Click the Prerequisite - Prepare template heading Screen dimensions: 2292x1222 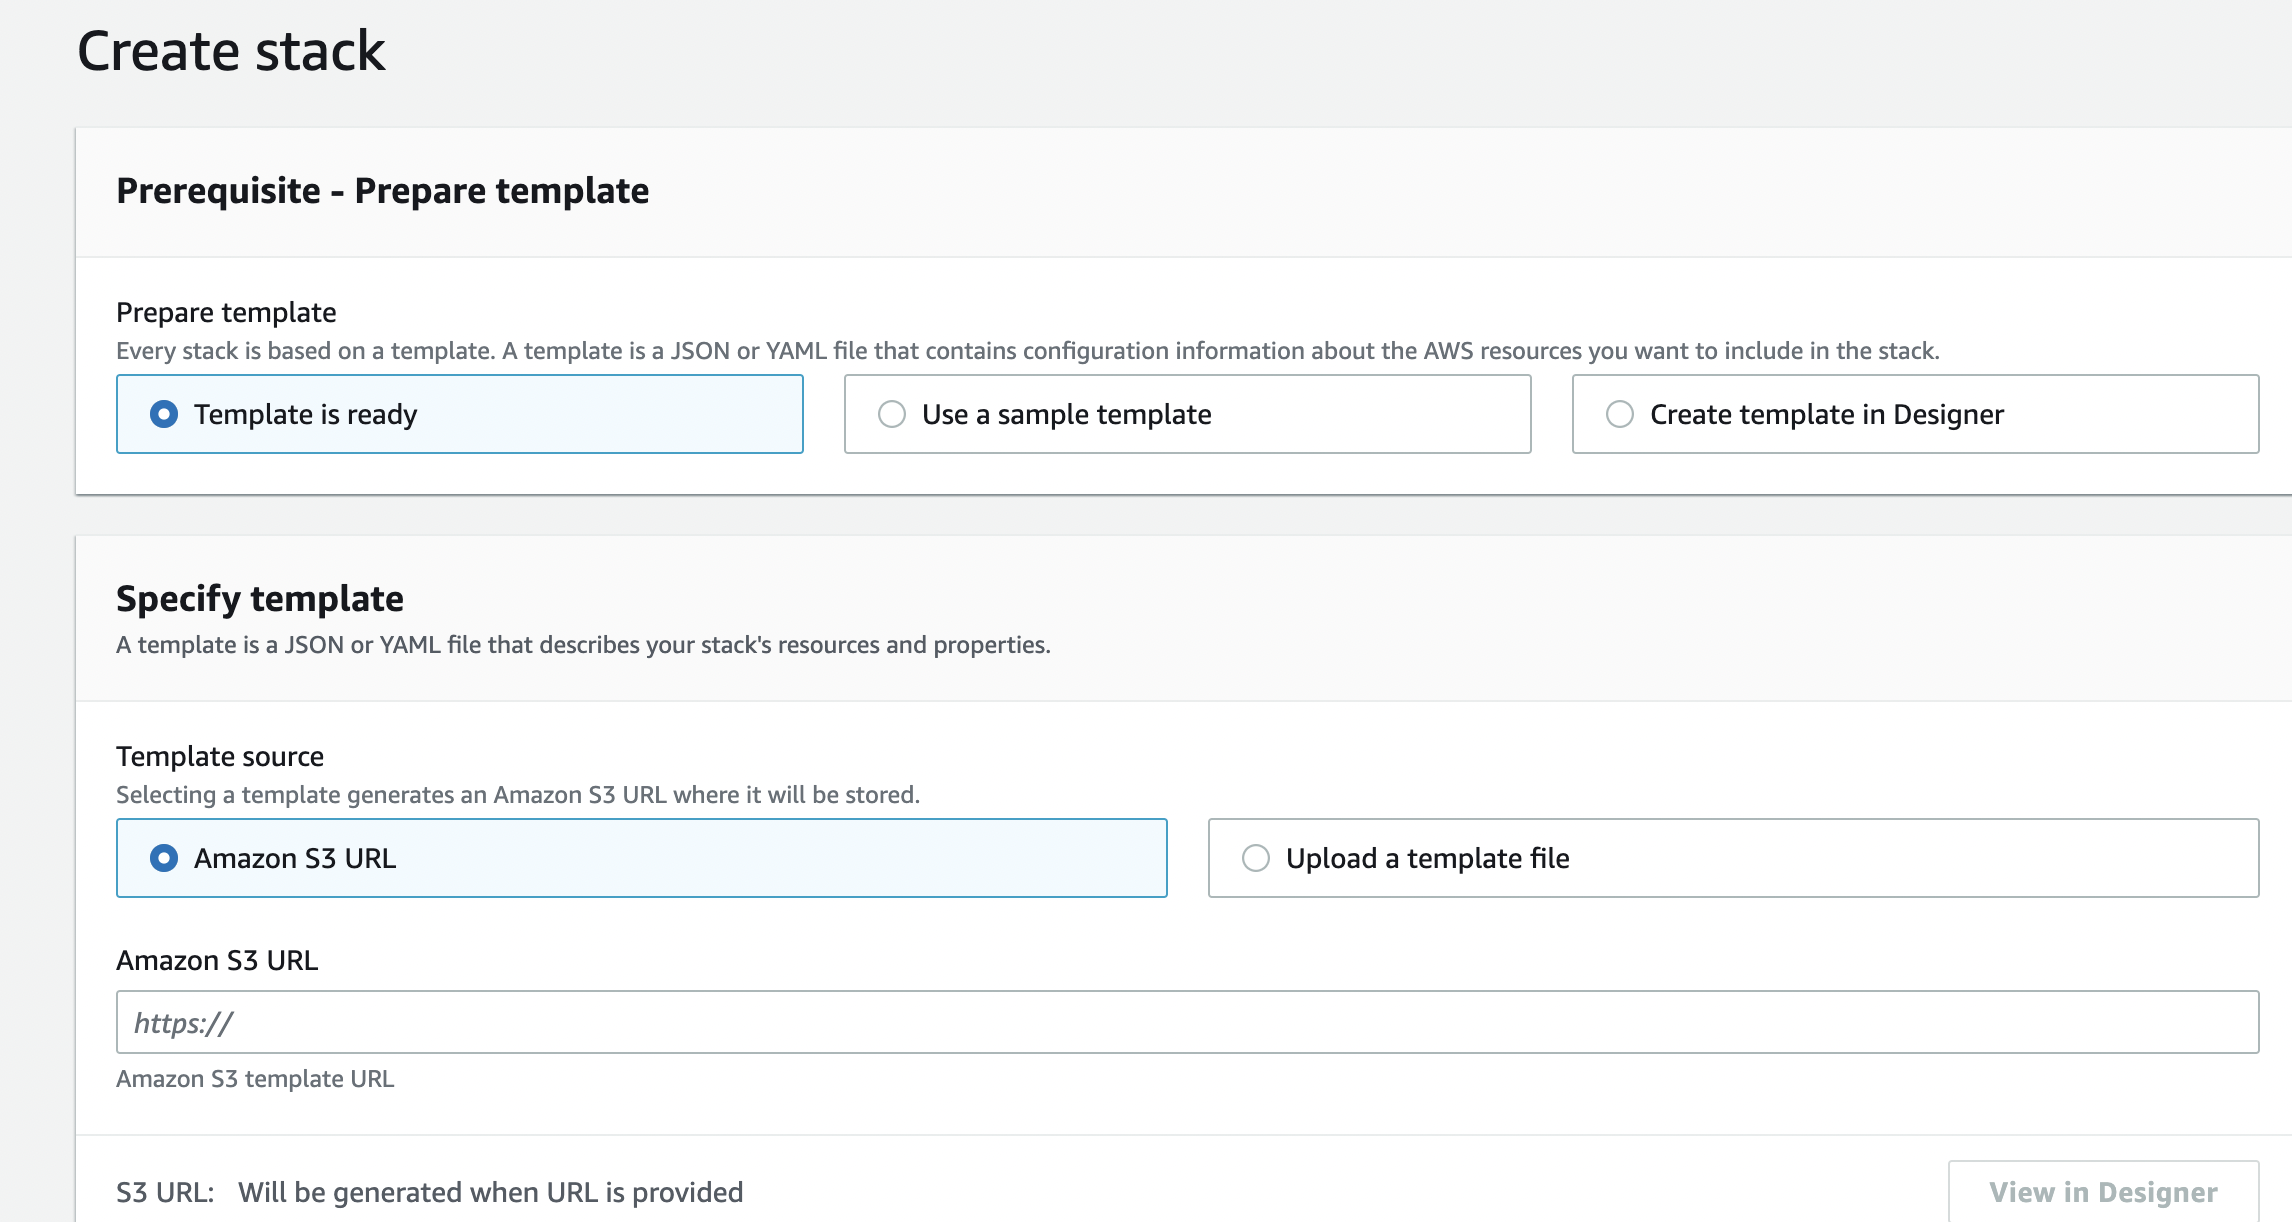coord(382,190)
